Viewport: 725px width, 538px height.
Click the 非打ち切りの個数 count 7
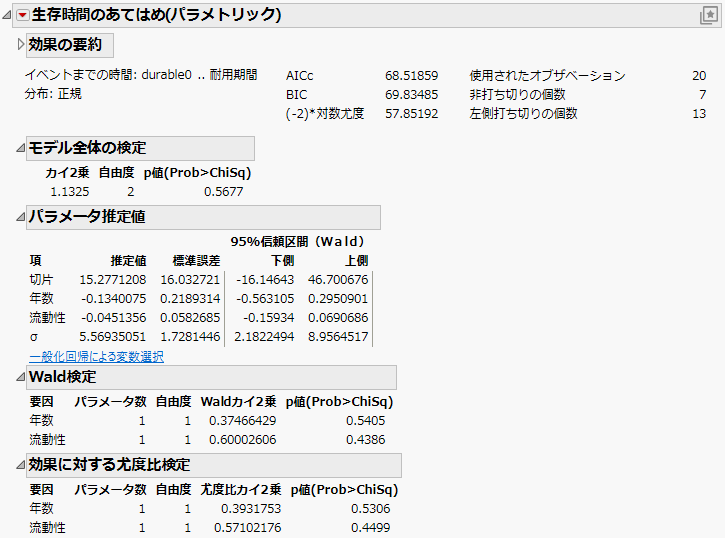(702, 94)
